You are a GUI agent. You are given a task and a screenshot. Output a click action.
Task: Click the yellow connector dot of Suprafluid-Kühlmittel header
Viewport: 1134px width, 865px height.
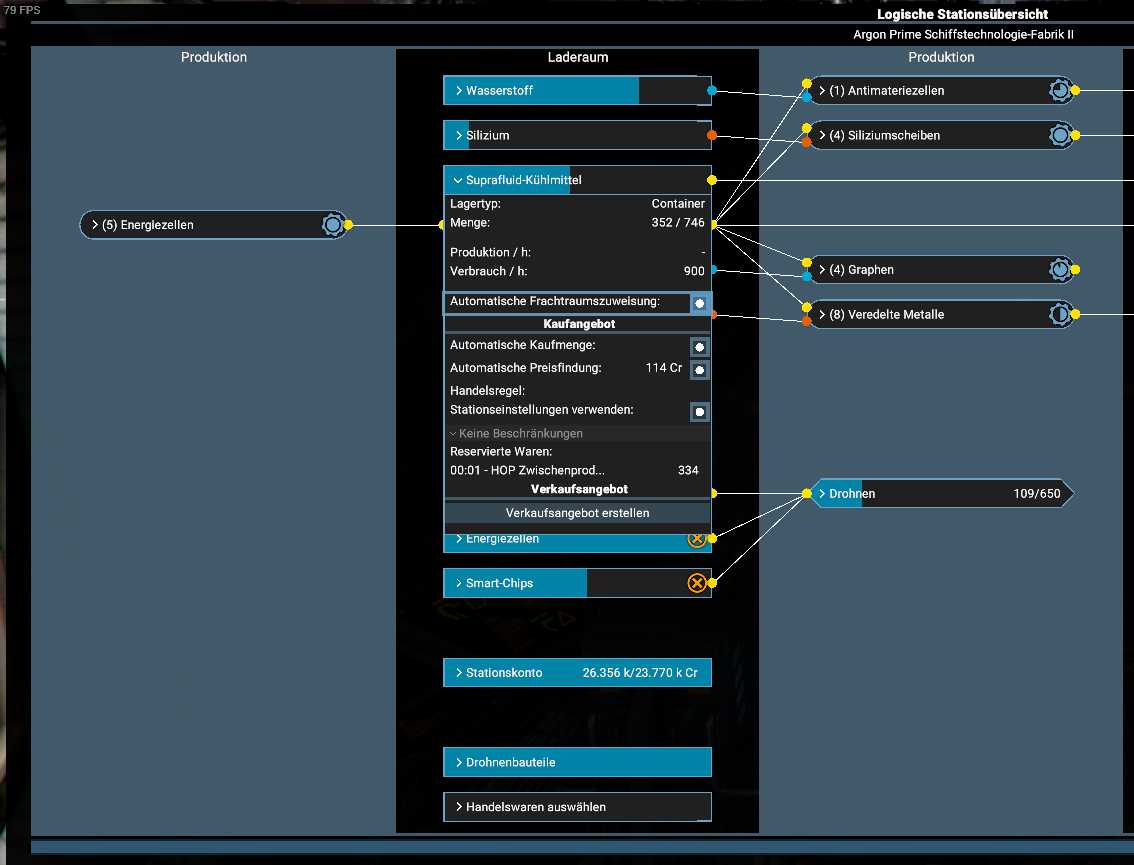click(712, 180)
